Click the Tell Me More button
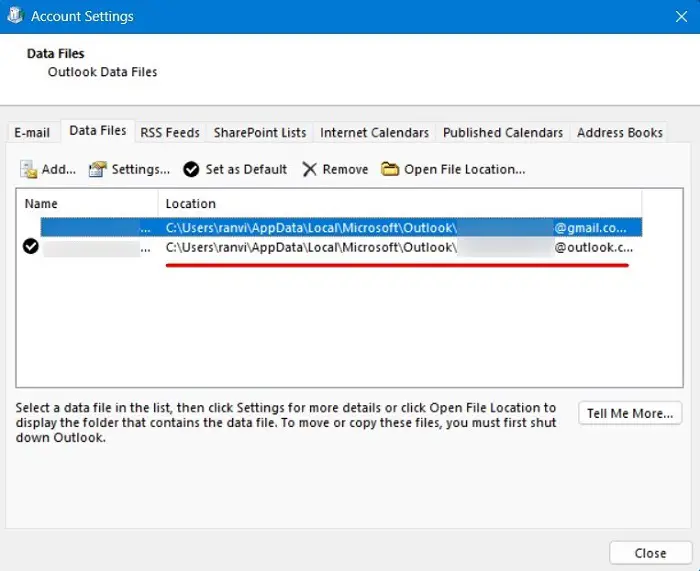Image resolution: width=700 pixels, height=571 pixels. [x=630, y=413]
